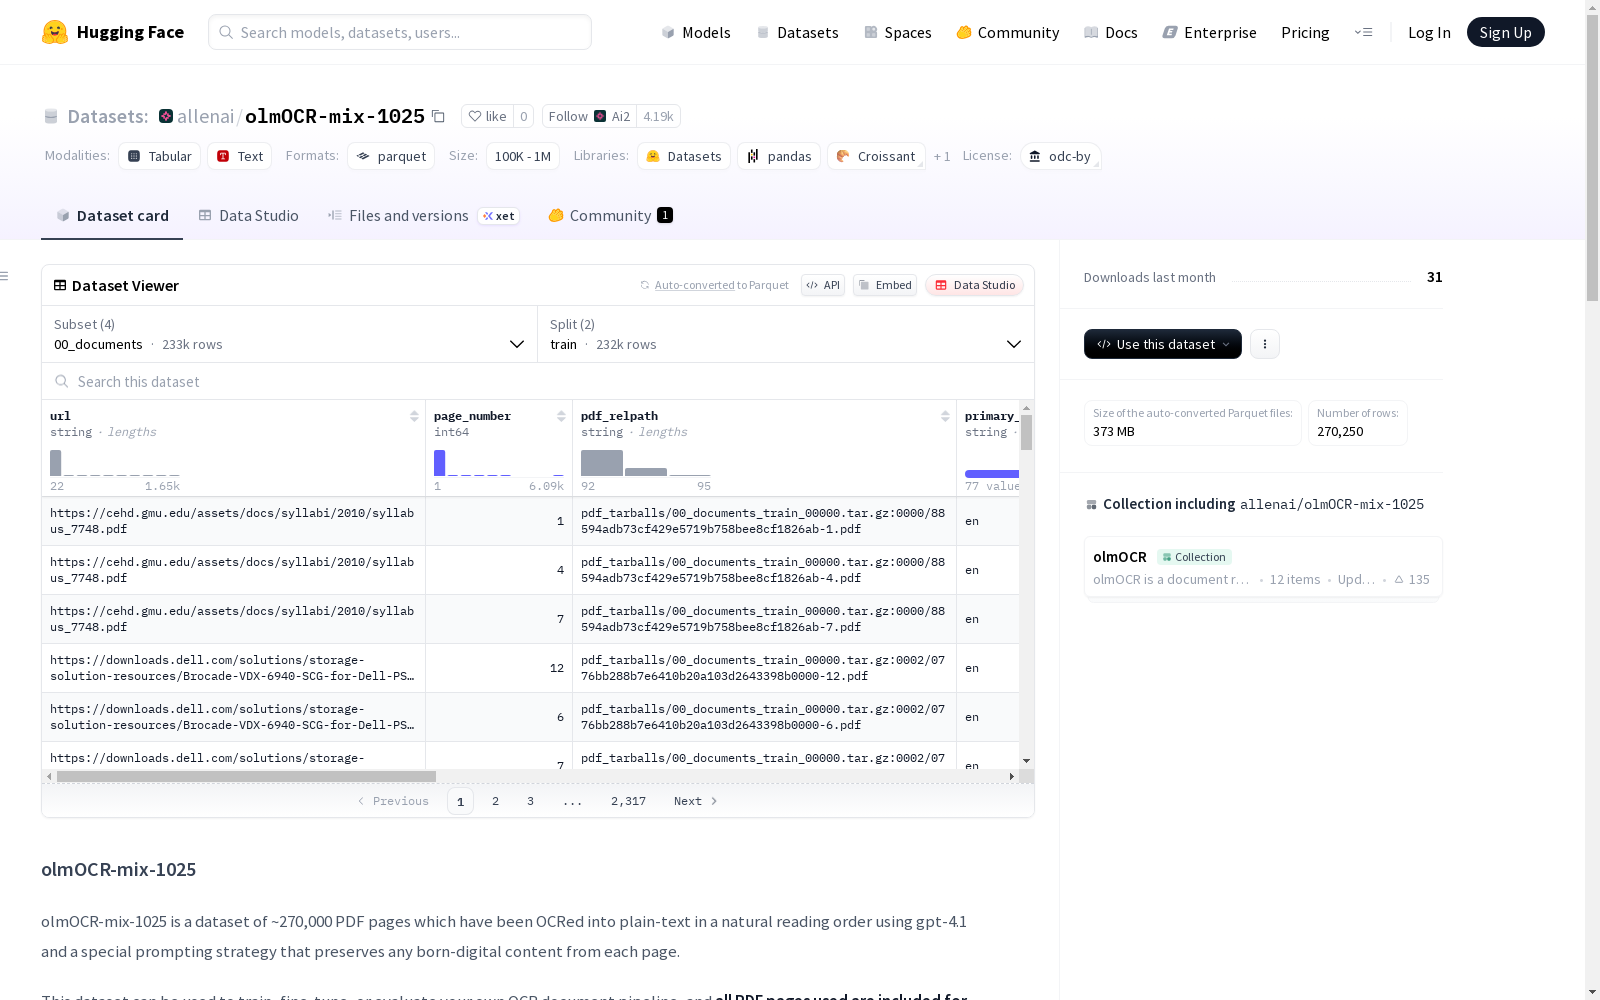1600x1000 pixels.
Task: Click the url length histogram bar
Action: pos(56,463)
